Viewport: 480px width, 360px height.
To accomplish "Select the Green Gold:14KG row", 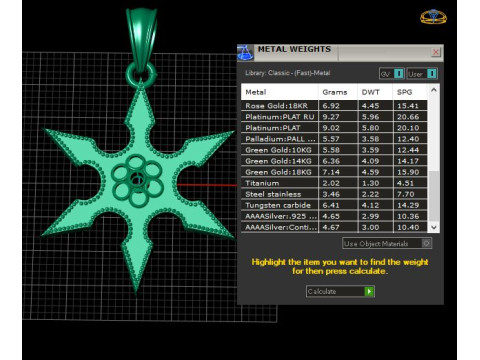I will [x=334, y=161].
